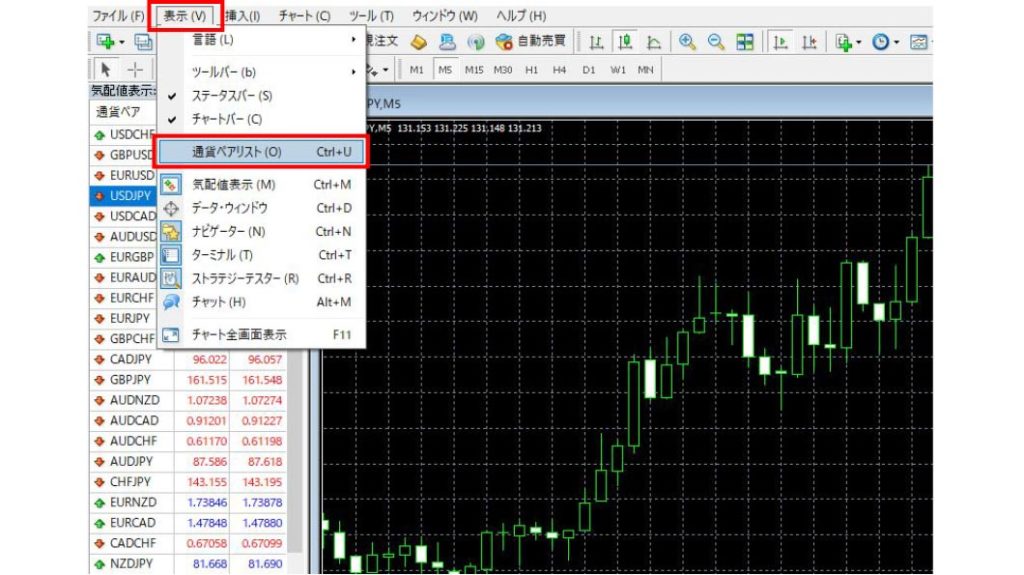The width and height of the screenshot is (1024, 575).
Task: Choose チャート全画面表示 fullscreen option
Action: point(238,335)
